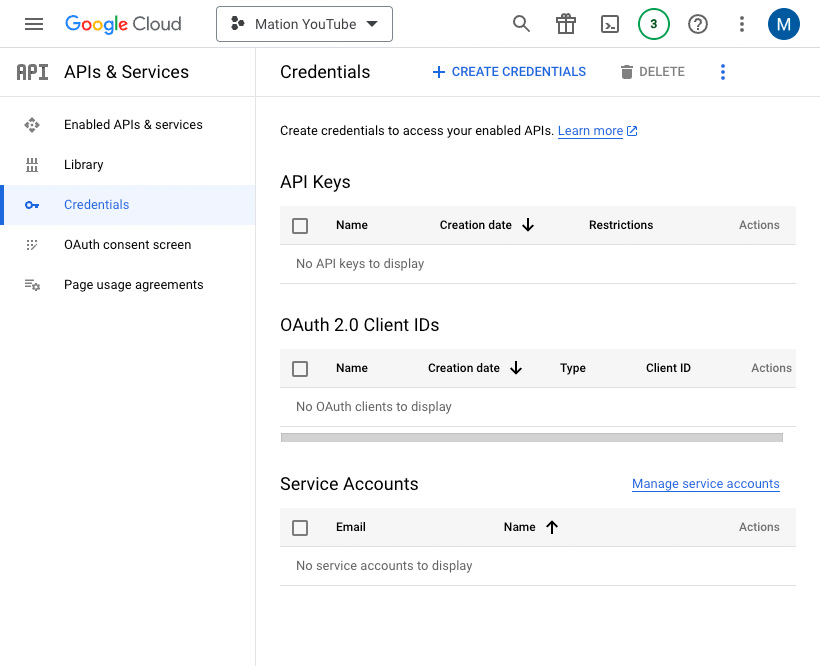Click the 'API Keys' section heading
This screenshot has height=666, width=820.
coord(315,182)
